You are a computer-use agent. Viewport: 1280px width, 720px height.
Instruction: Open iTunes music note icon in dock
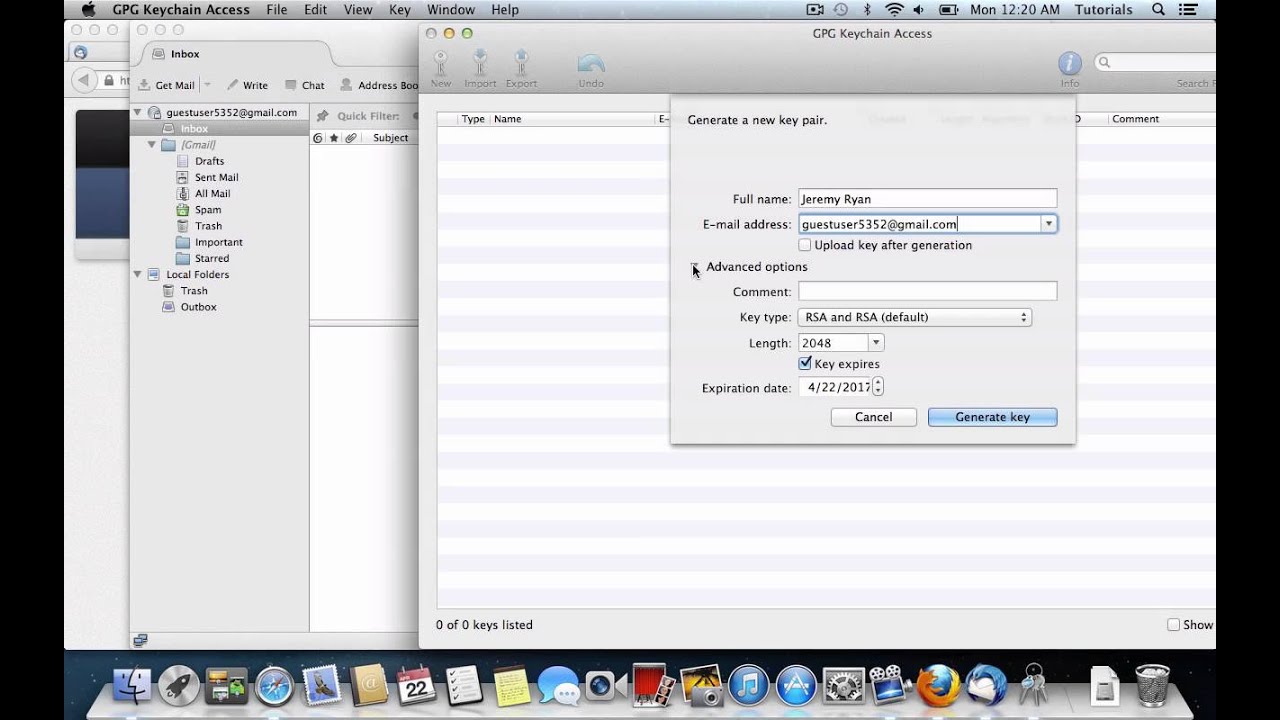[x=748, y=686]
